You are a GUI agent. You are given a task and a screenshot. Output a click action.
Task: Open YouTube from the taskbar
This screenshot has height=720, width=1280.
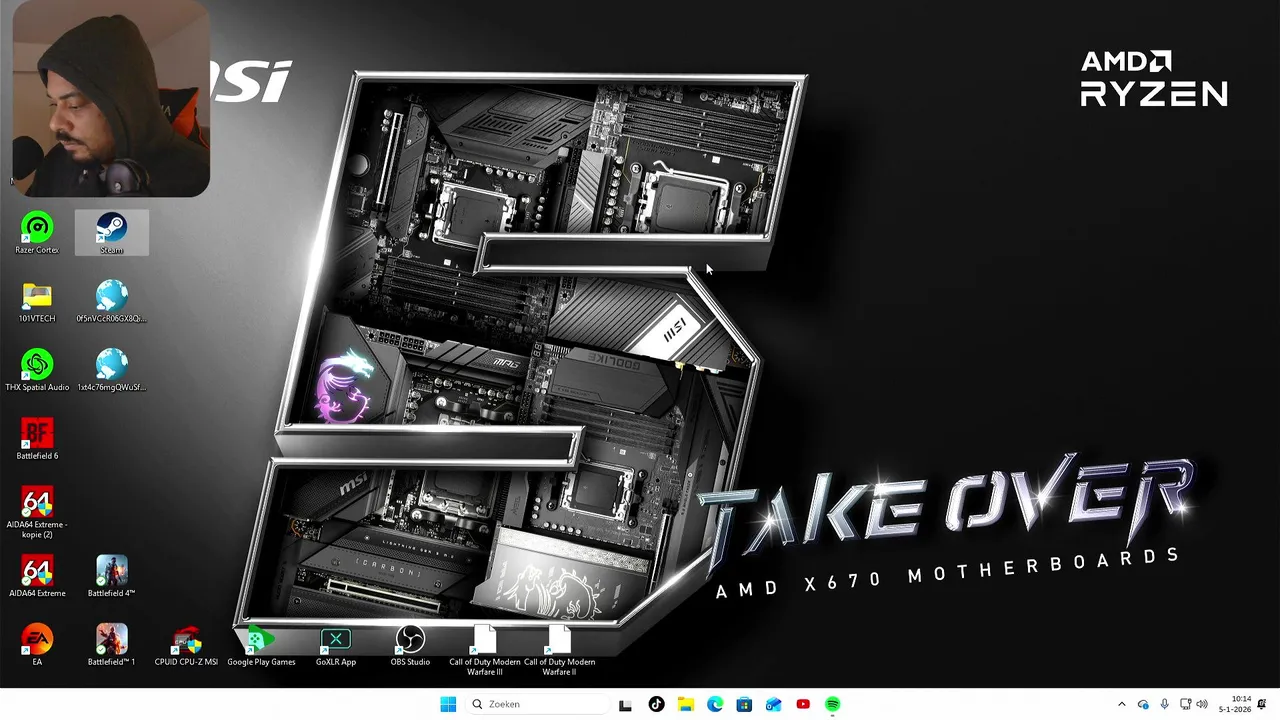click(803, 704)
